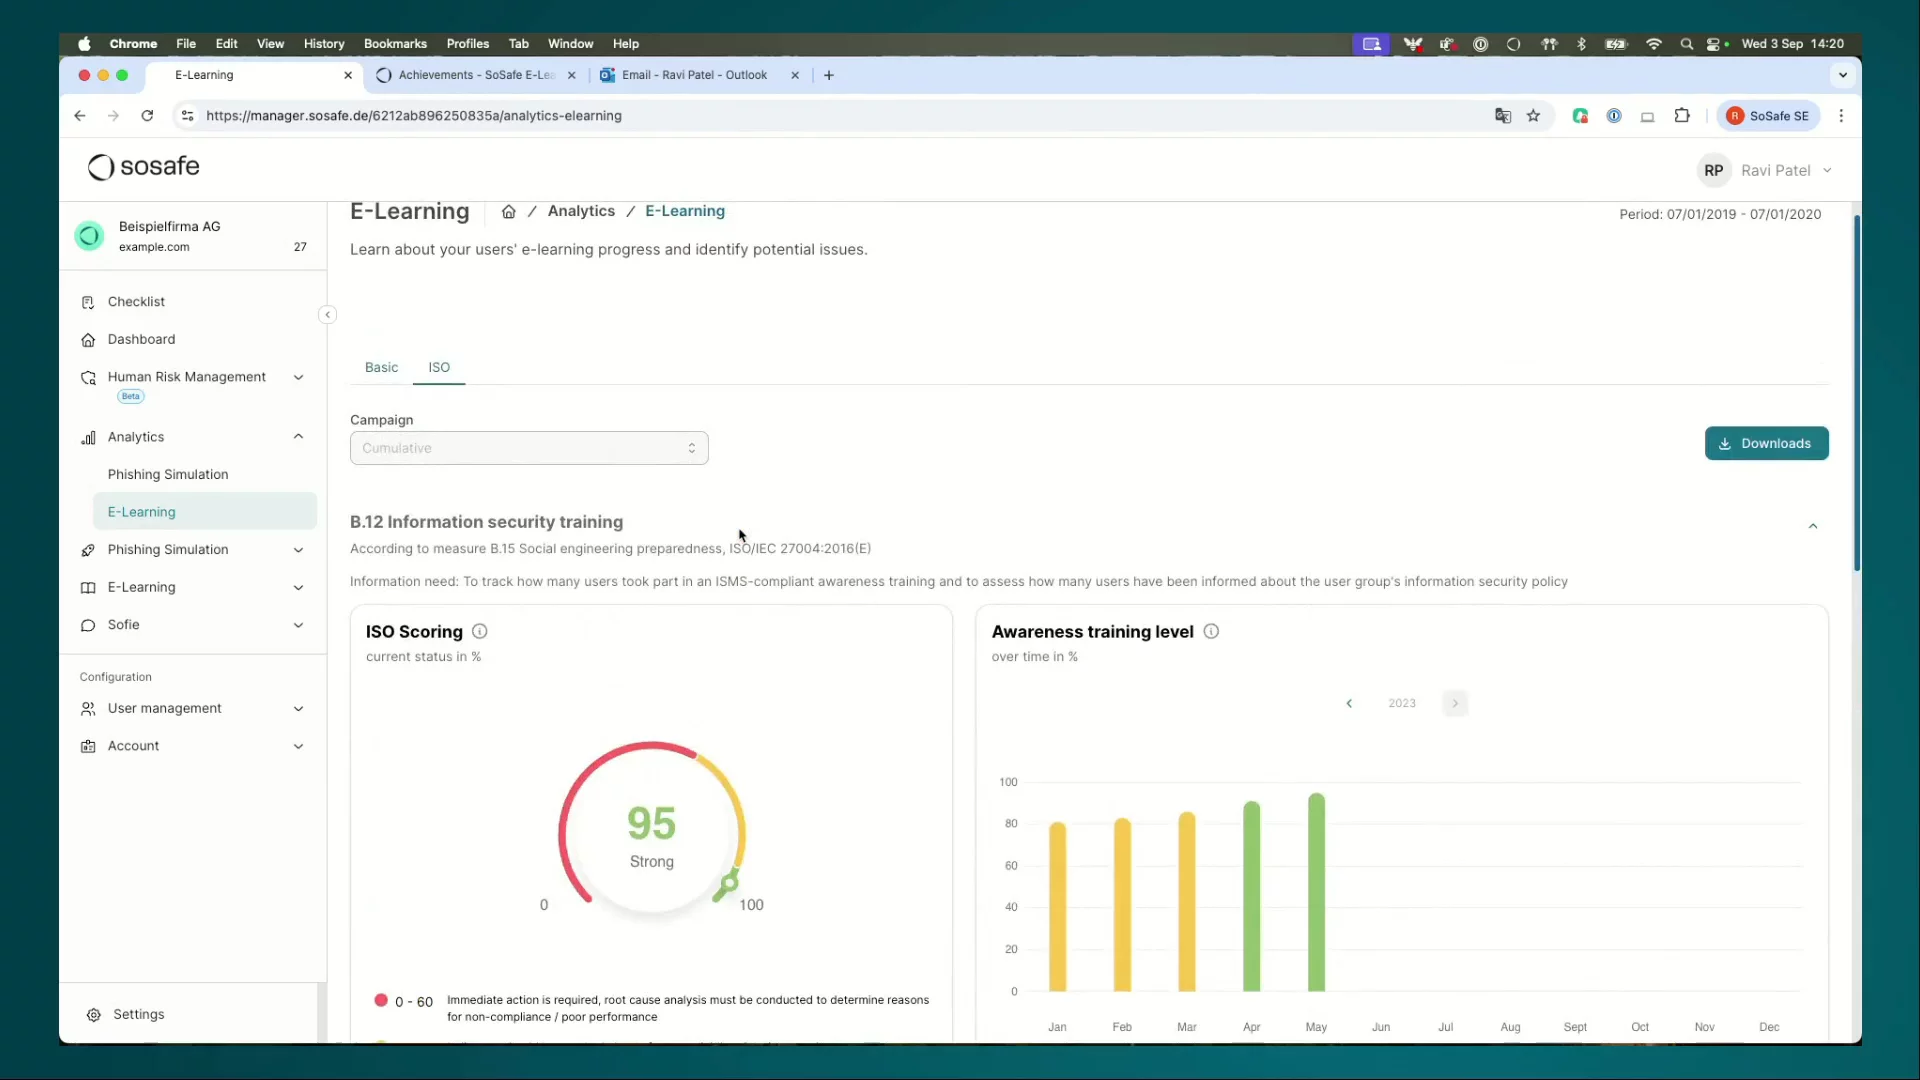
Task: Switch to the Basic tab
Action: tap(381, 368)
